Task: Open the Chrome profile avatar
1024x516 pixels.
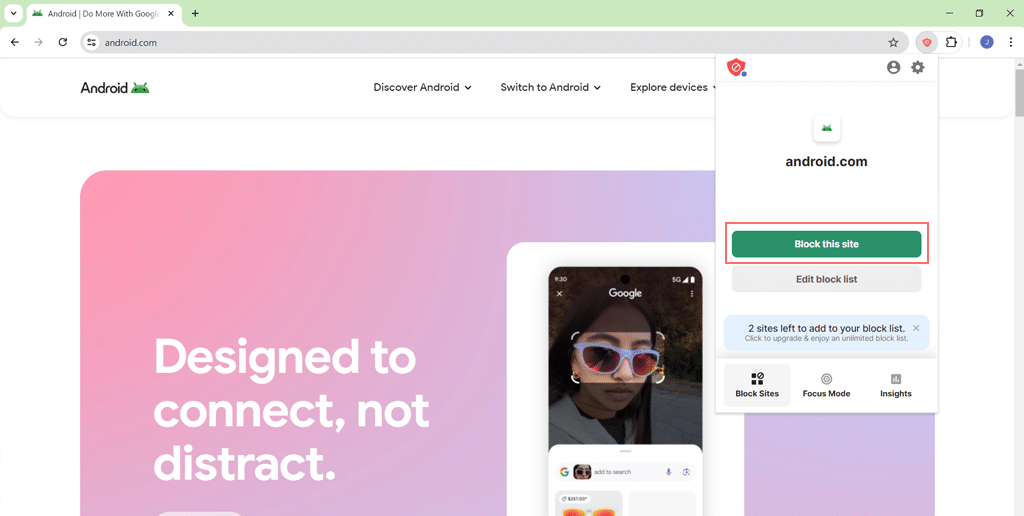Action: [987, 42]
